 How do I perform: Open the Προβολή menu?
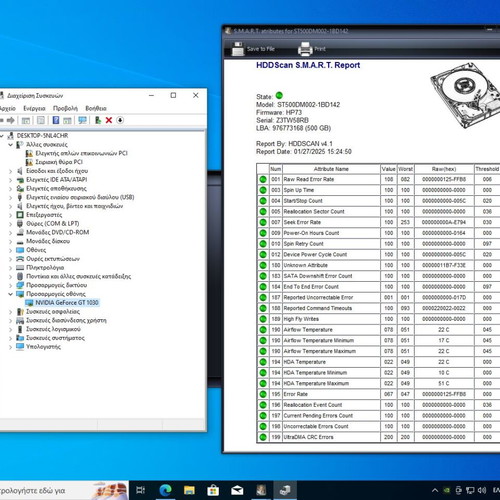65,108
